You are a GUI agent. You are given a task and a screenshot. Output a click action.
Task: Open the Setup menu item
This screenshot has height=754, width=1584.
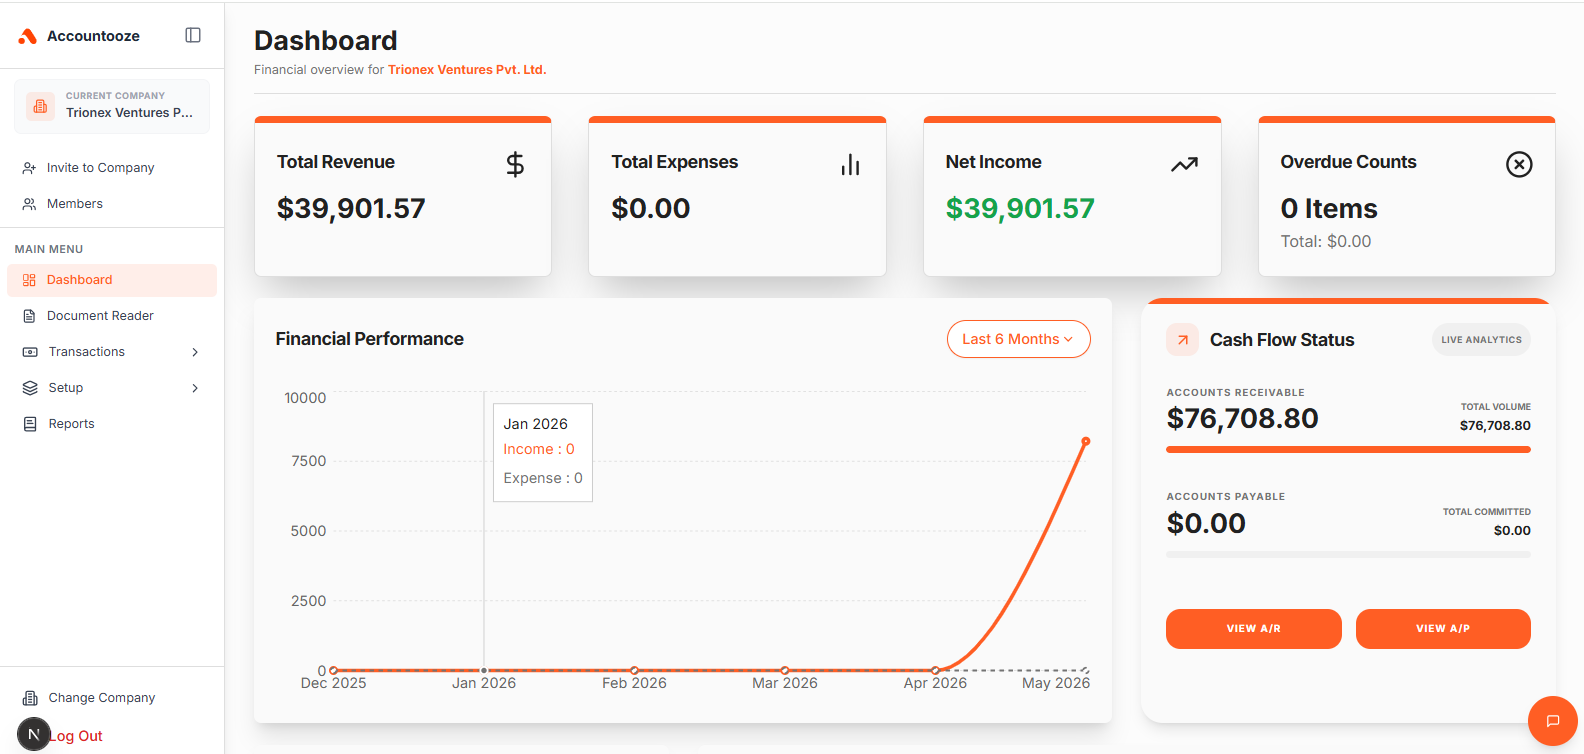(112, 388)
